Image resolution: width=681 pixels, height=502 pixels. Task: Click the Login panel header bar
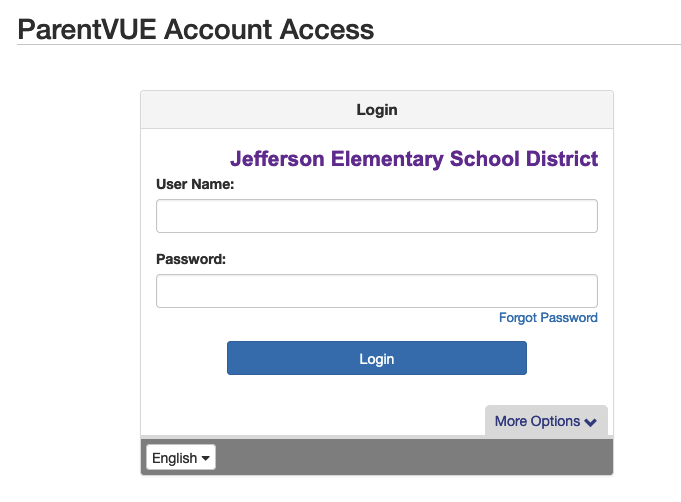[377, 110]
